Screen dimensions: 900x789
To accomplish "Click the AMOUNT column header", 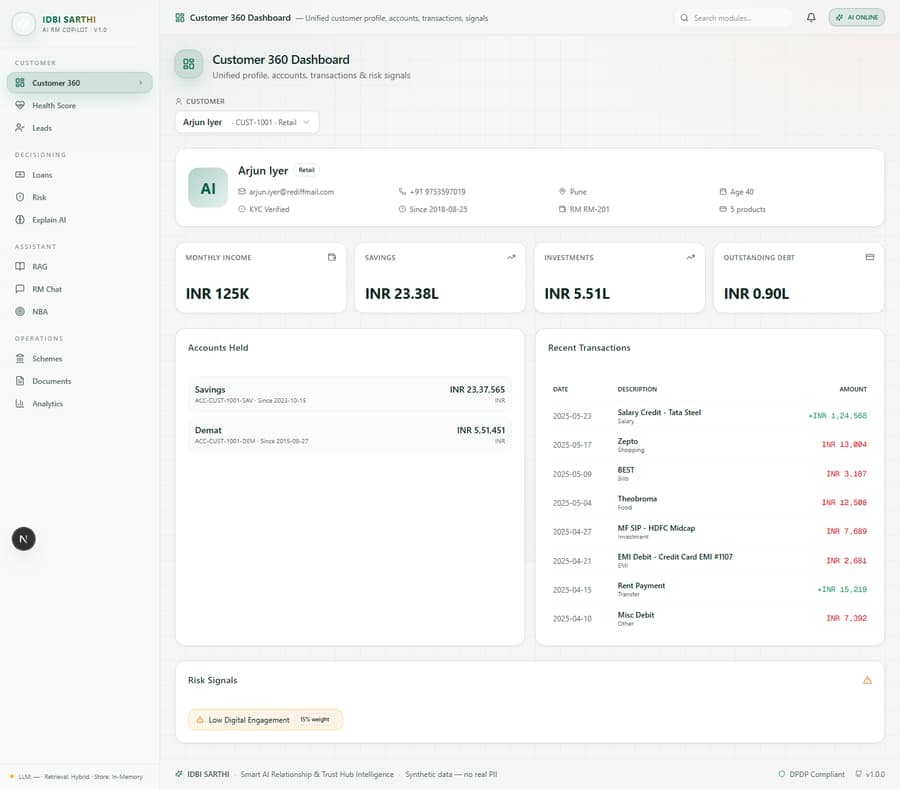I will [853, 389].
